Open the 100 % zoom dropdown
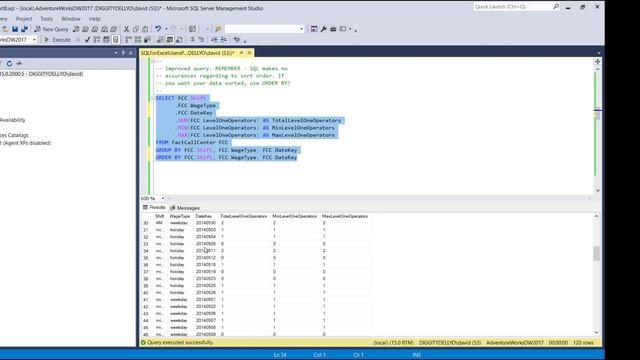 point(163,198)
